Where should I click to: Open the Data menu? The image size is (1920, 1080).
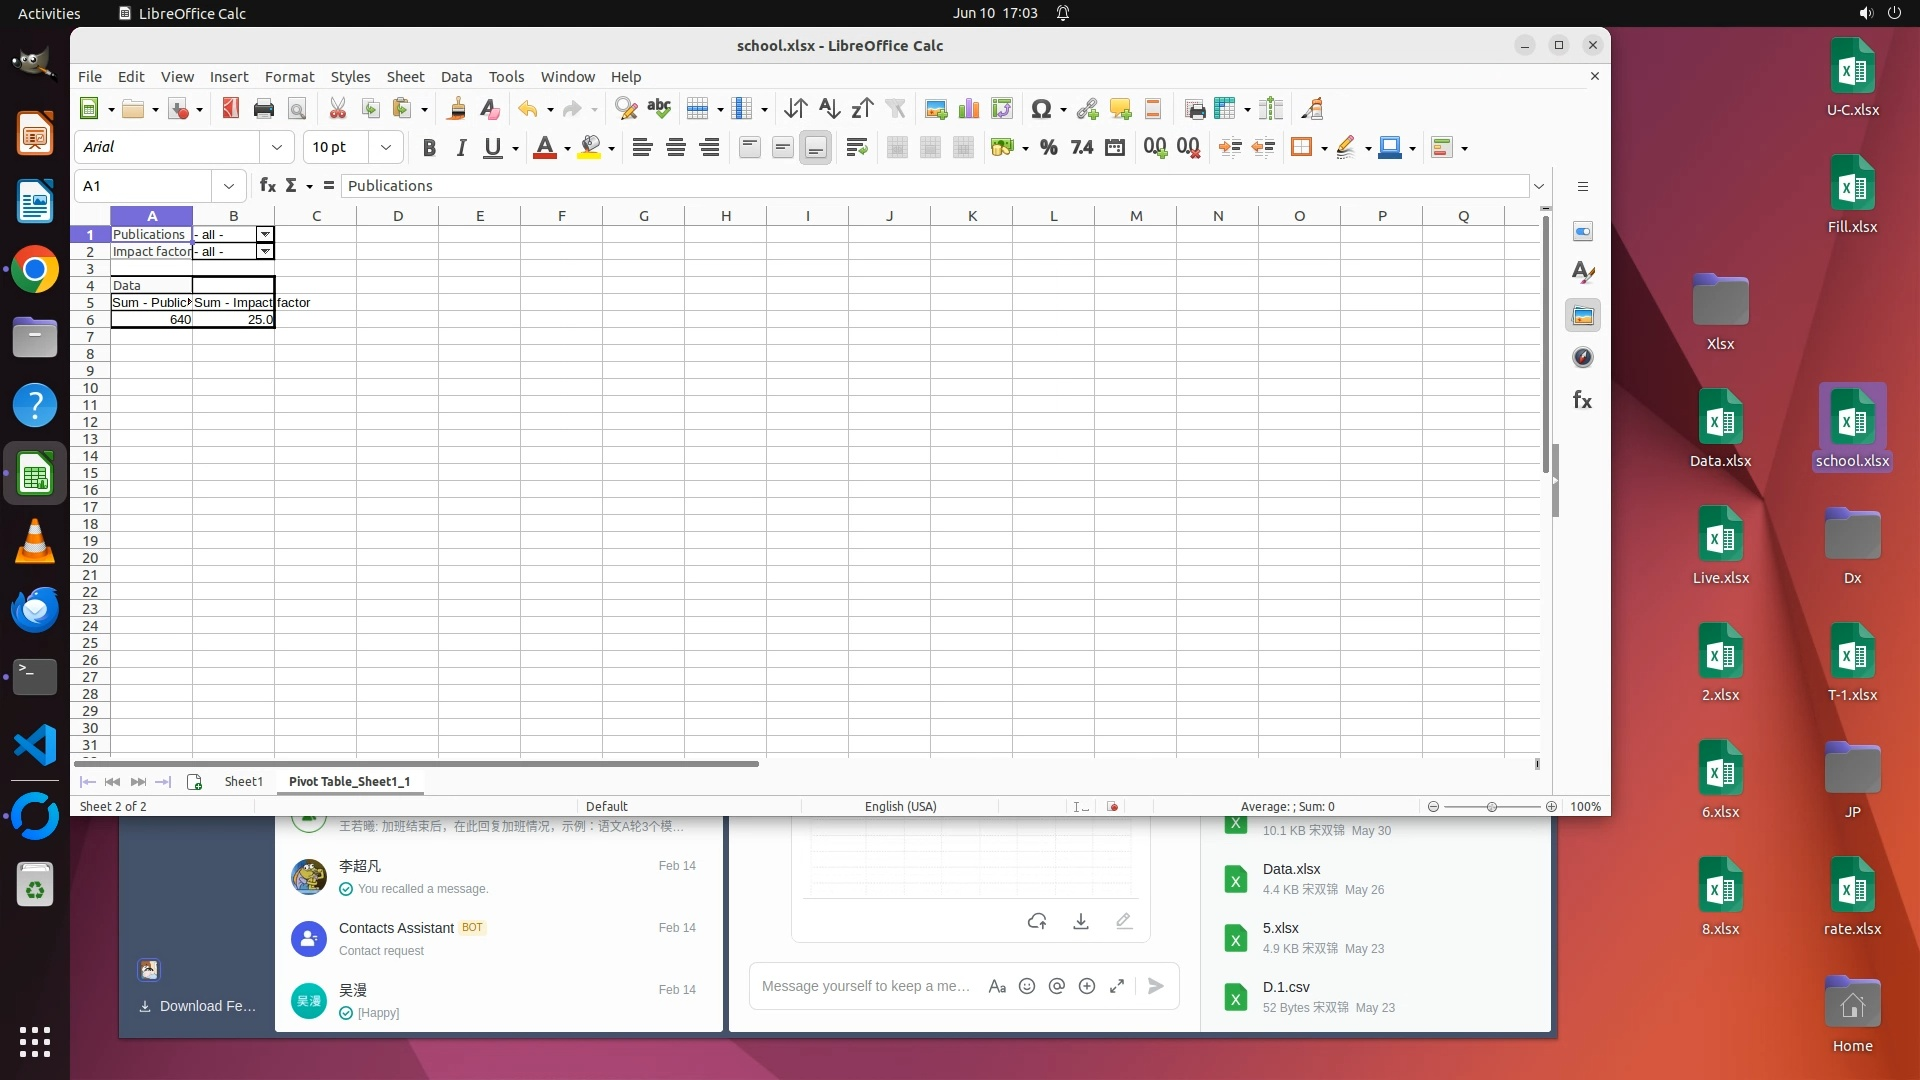pos(456,76)
